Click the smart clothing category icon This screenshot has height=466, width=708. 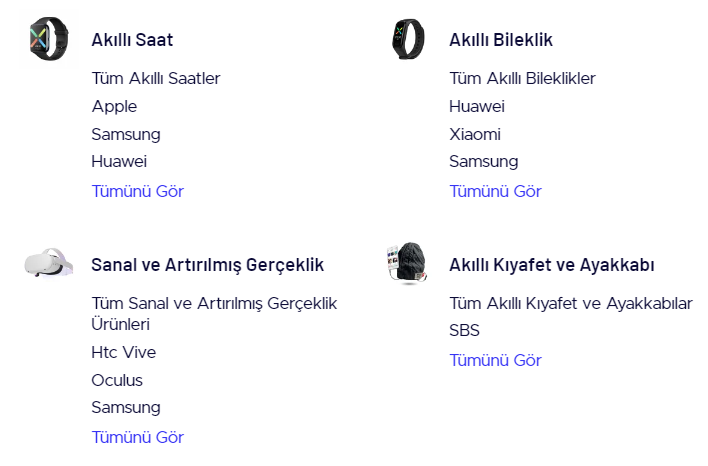click(406, 263)
